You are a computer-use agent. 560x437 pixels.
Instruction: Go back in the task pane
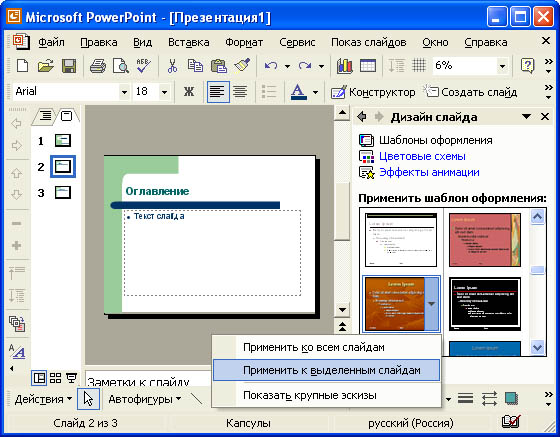(362, 117)
